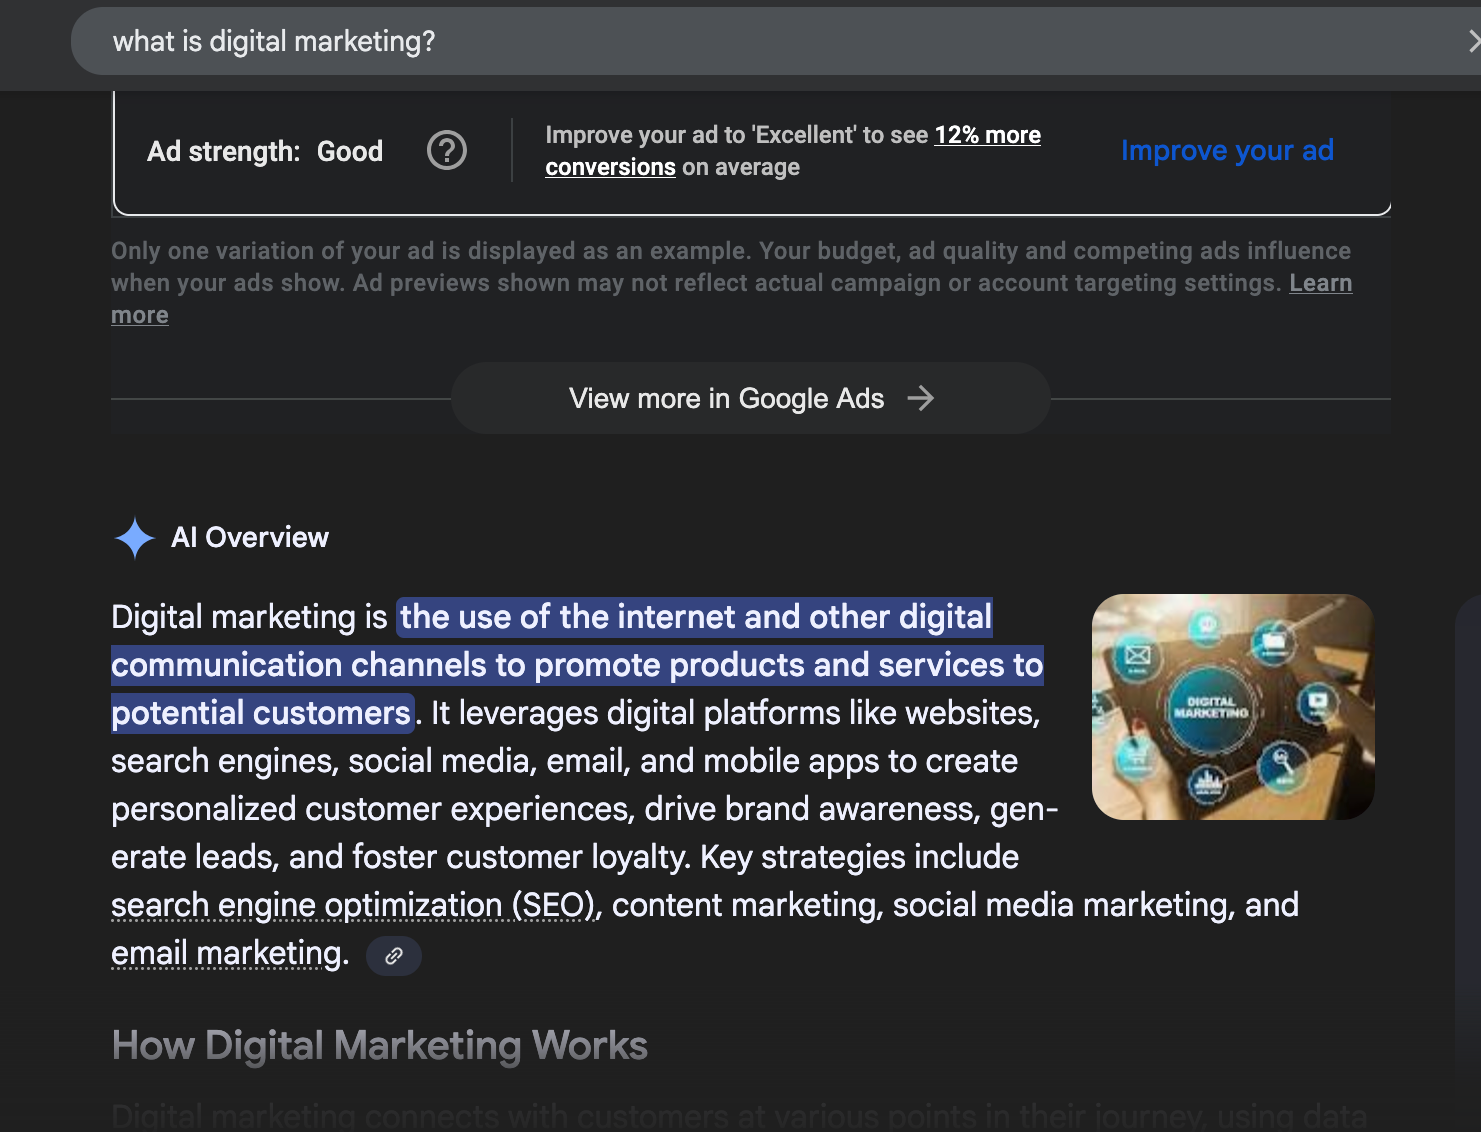Viewport: 1481px width, 1132px height.
Task: Click the 'Improve your ad' link
Action: pyautogui.click(x=1227, y=150)
